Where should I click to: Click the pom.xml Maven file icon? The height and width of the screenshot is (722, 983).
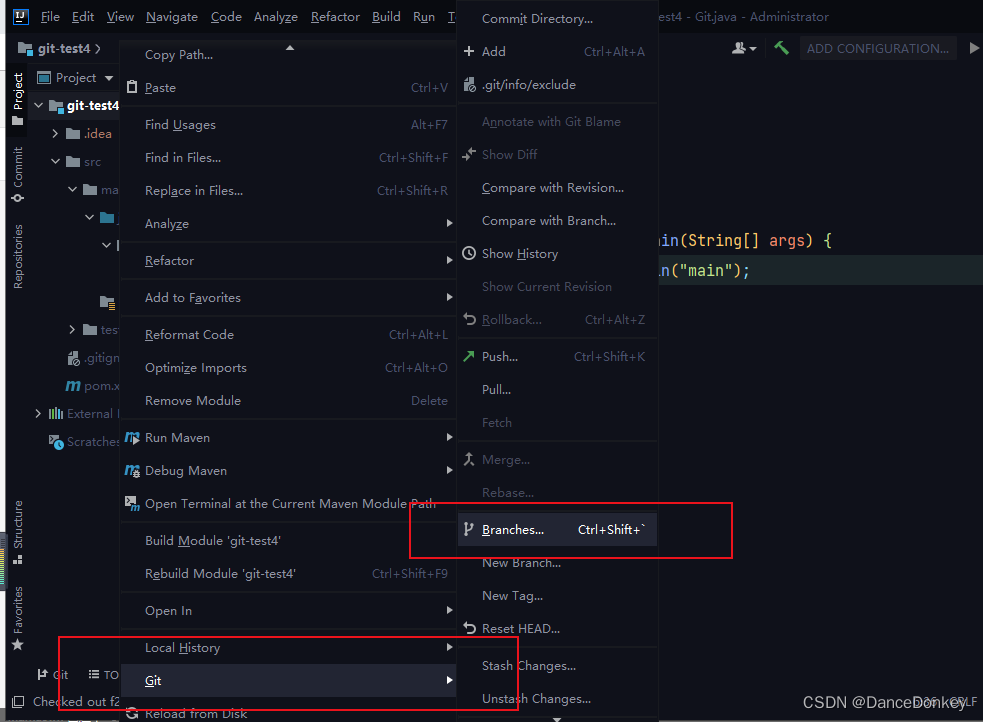[73, 386]
